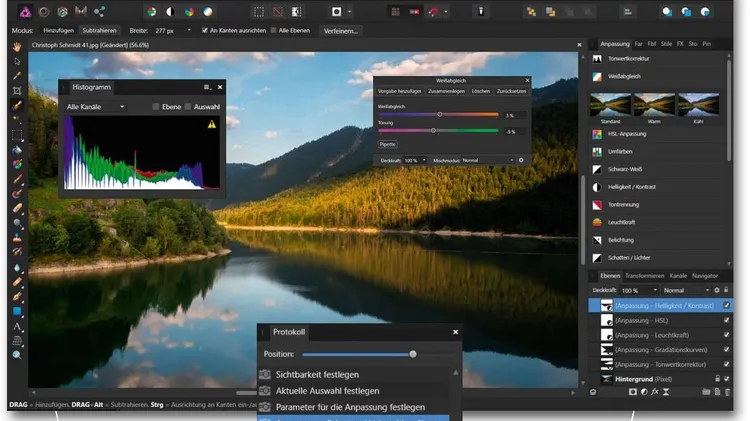Open layer blend mode Normal dropdown
Viewport: 750px width, 421px height.
(x=686, y=290)
